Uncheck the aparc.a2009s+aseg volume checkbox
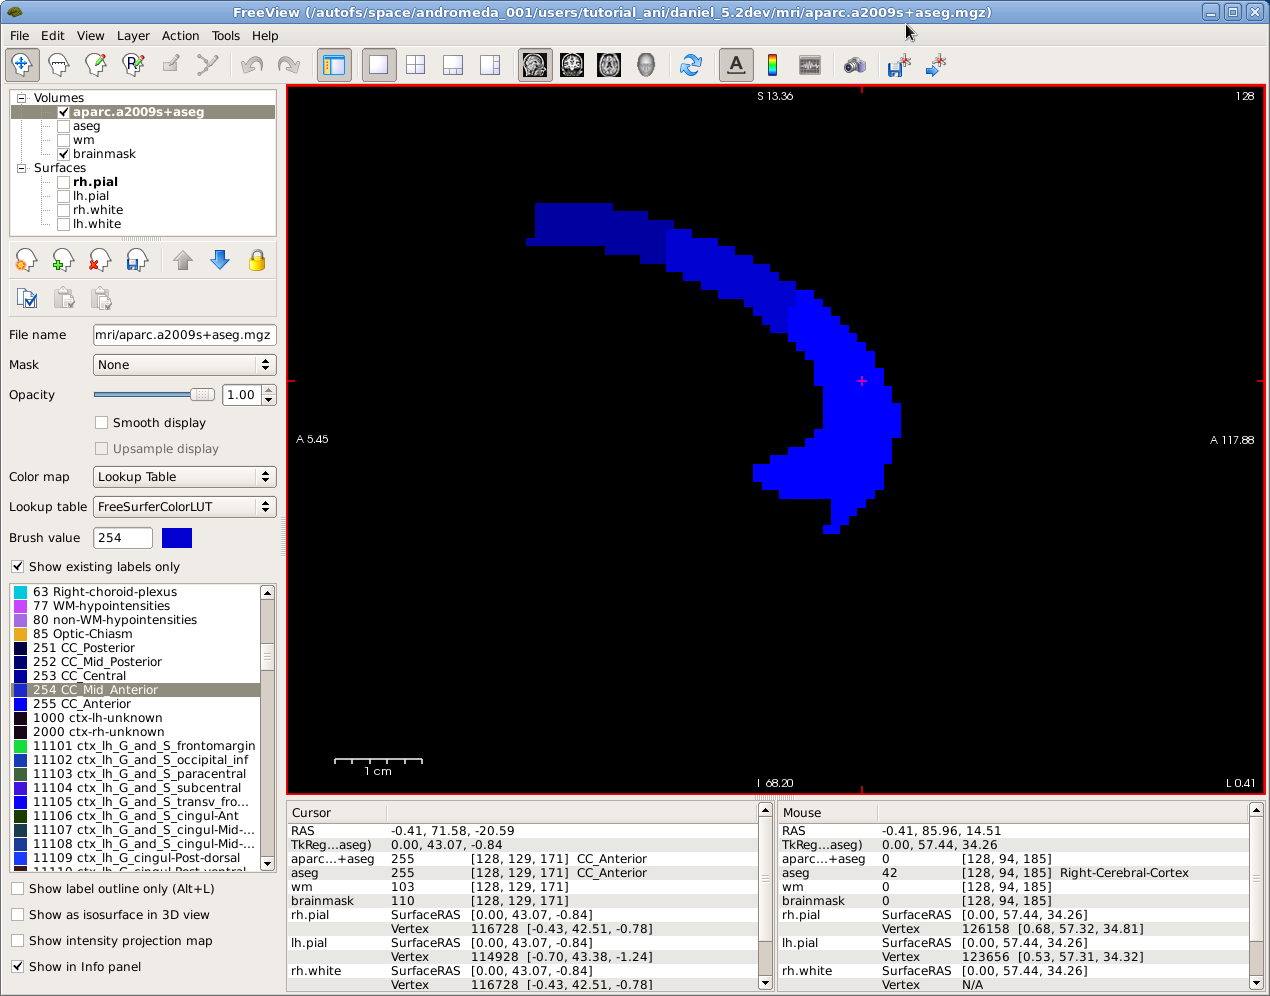Screen dimensions: 1270x996 pyautogui.click(x=64, y=112)
